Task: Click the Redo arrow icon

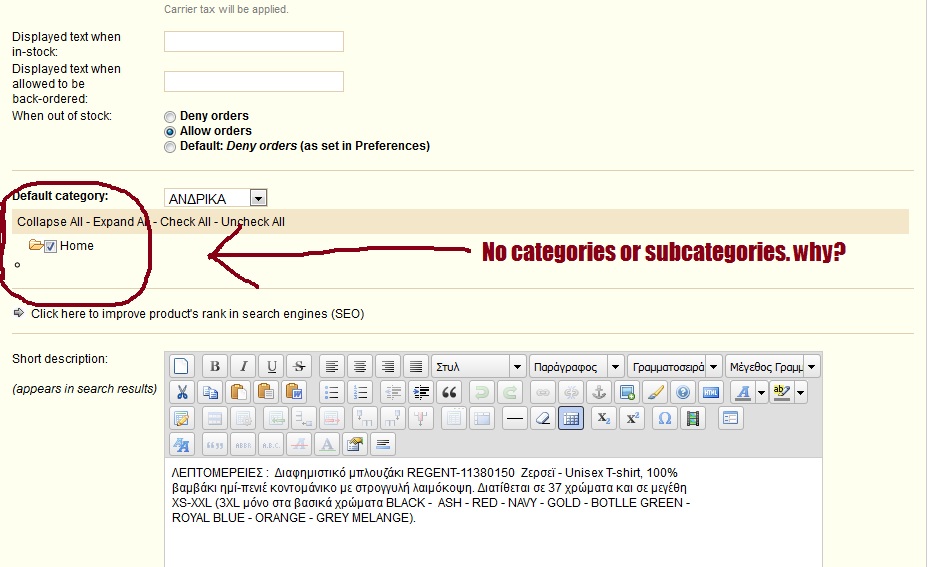Action: coord(510,392)
